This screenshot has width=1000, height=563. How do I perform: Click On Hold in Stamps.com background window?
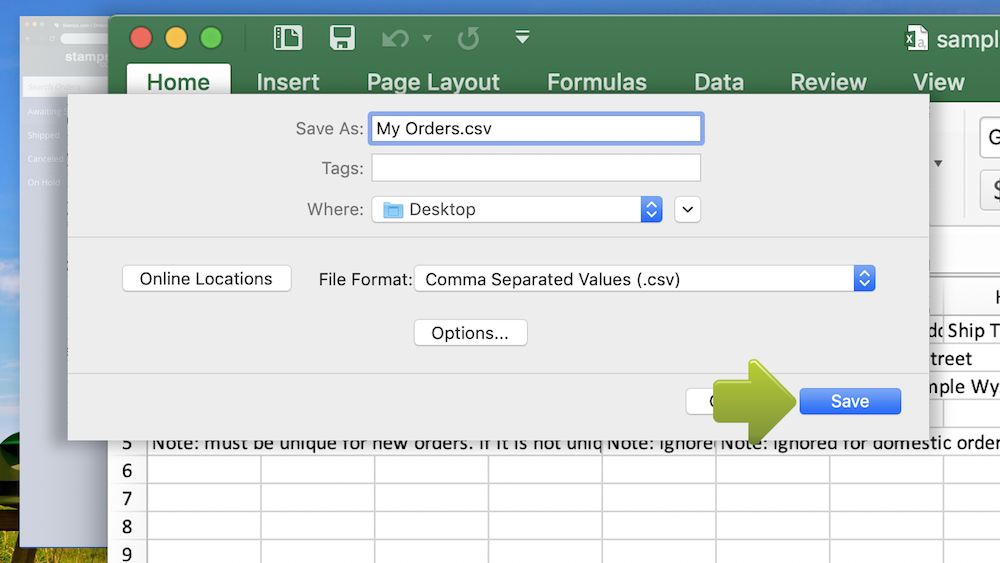click(43, 182)
